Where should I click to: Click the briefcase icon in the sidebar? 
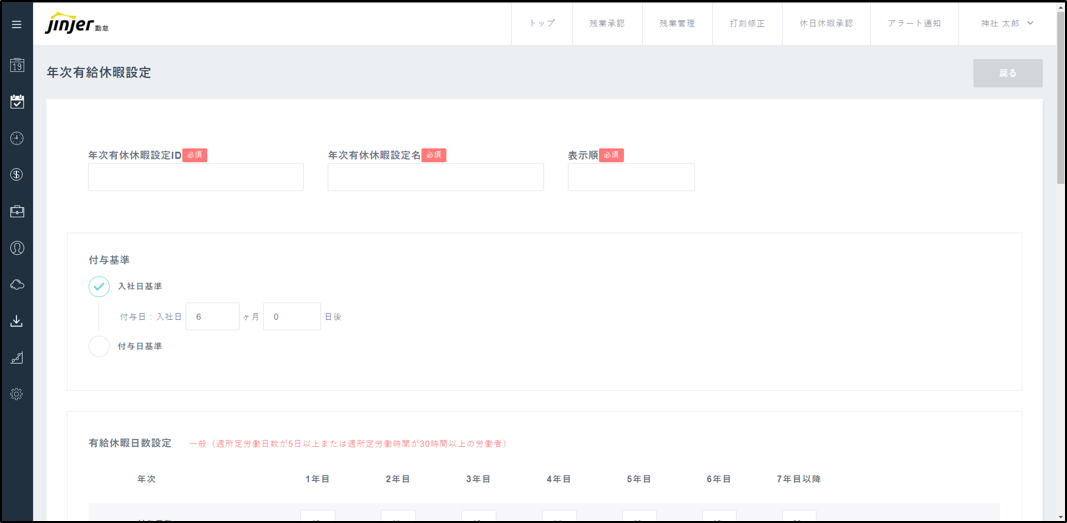pos(16,212)
